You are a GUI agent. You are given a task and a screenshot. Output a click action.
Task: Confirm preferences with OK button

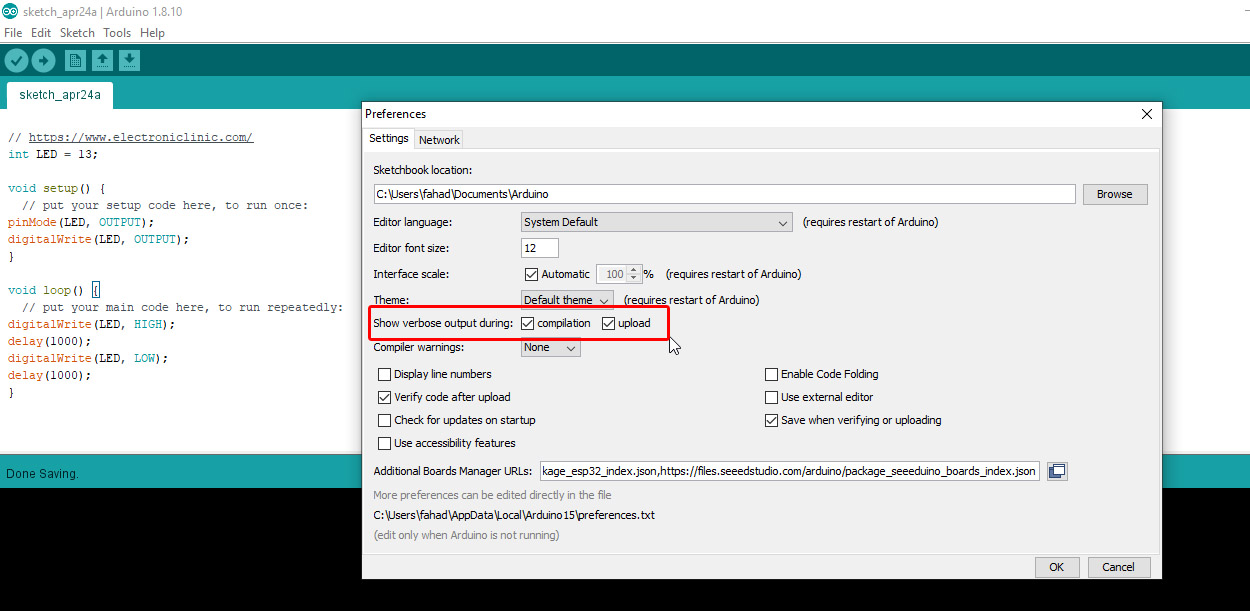coord(1057,567)
